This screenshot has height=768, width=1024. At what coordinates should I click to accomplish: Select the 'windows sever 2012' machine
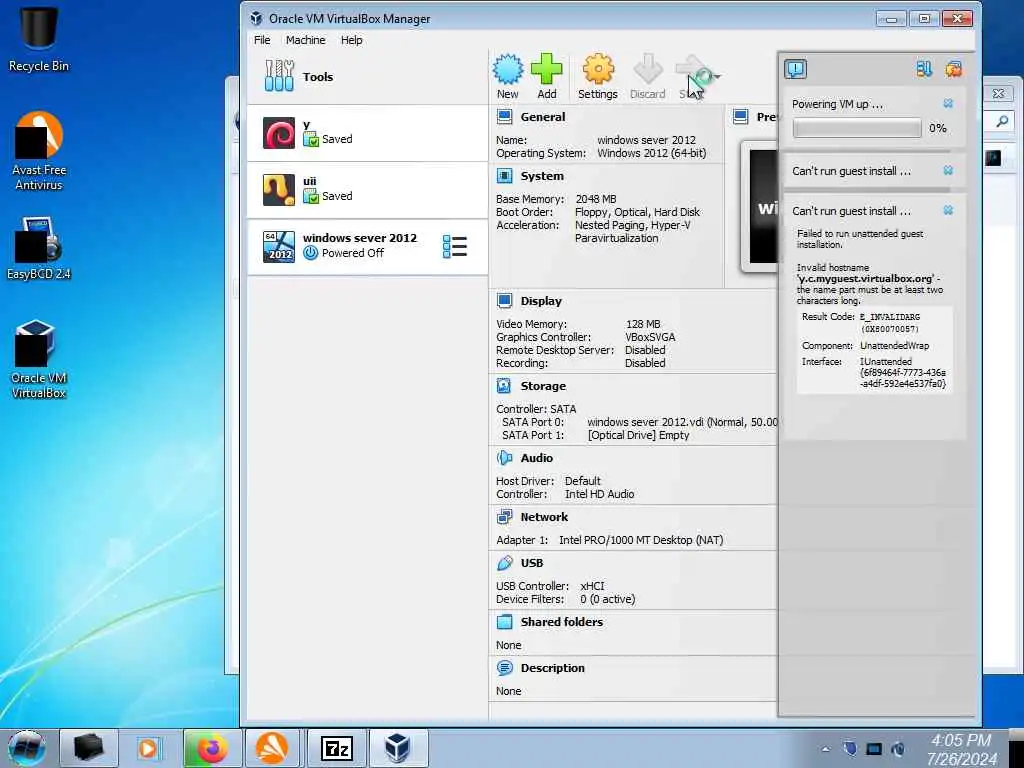pyautogui.click(x=367, y=246)
